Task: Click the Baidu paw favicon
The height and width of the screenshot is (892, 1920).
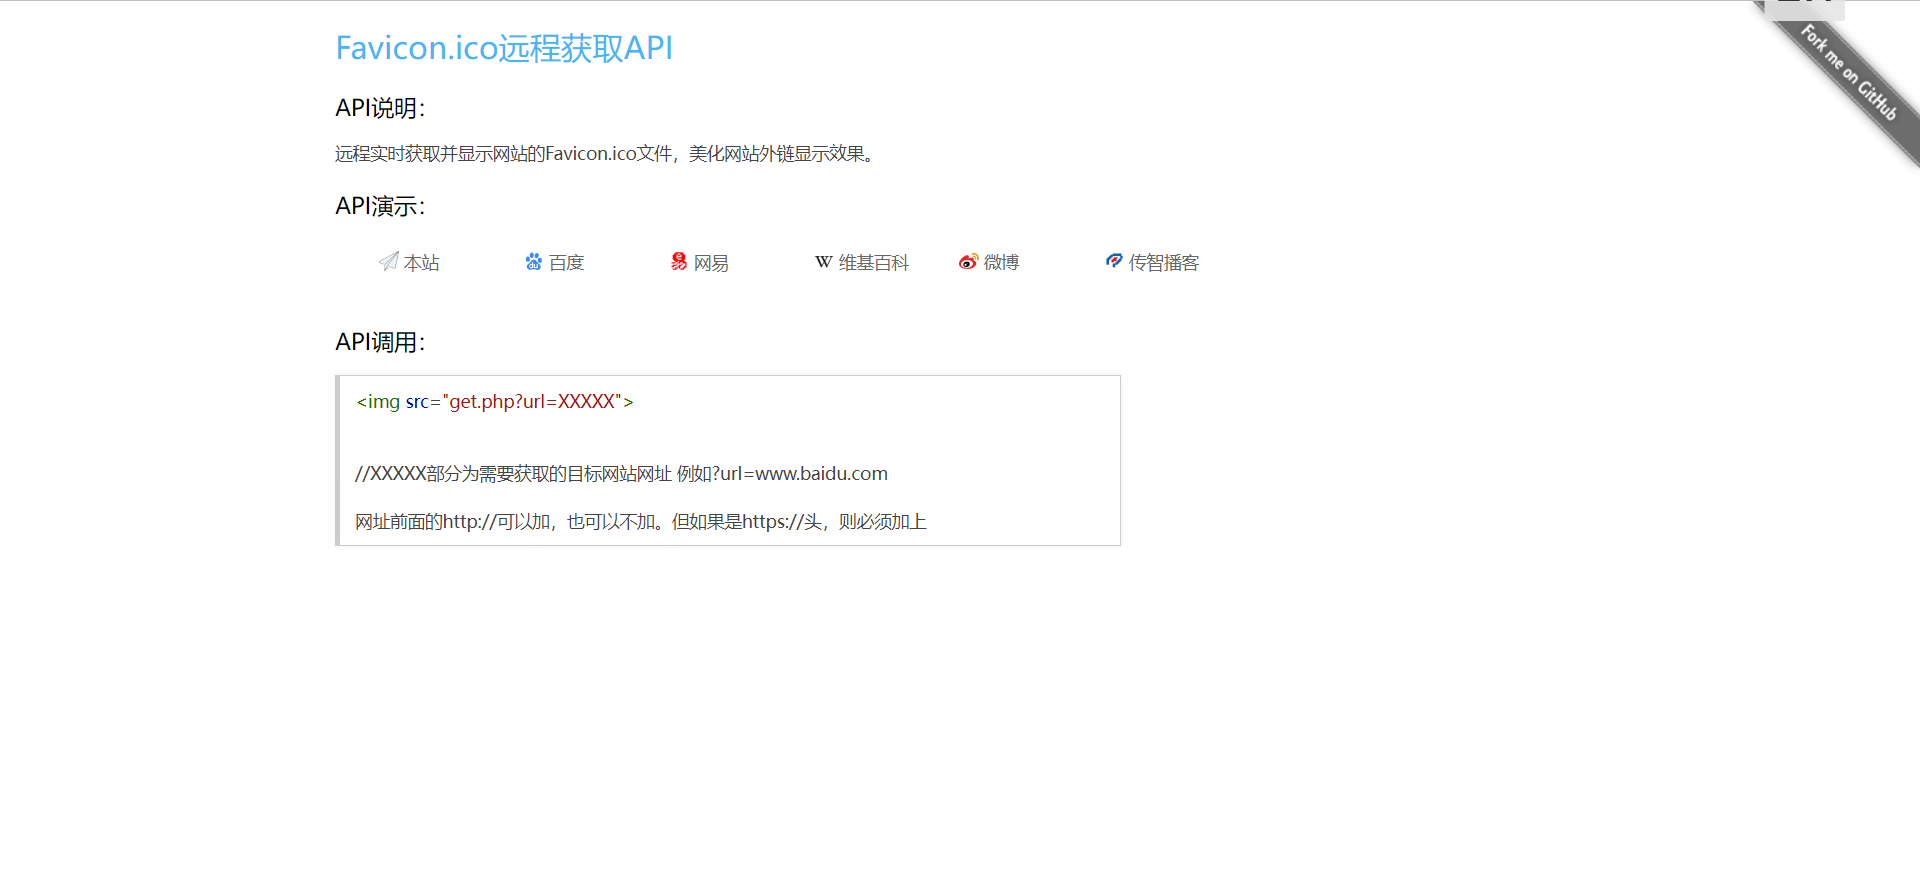Action: point(534,261)
